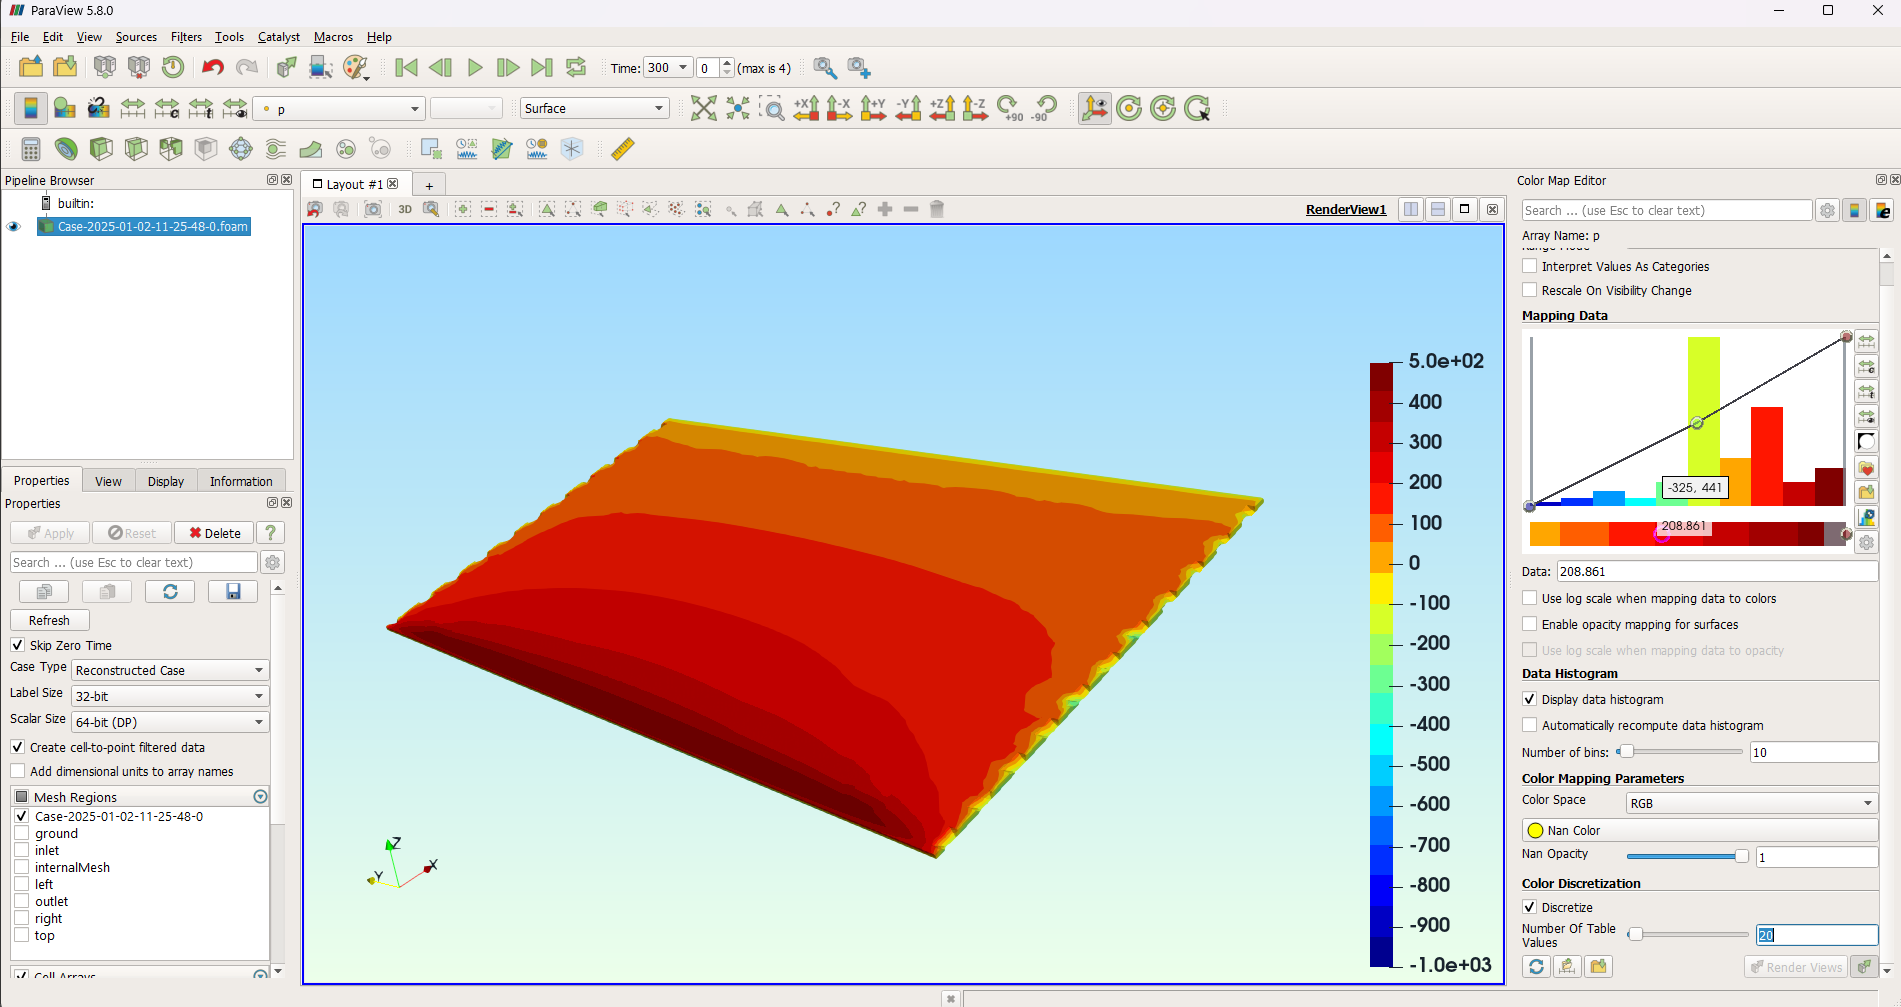Click the Contour filter icon
The image size is (1901, 1007).
coord(66,149)
